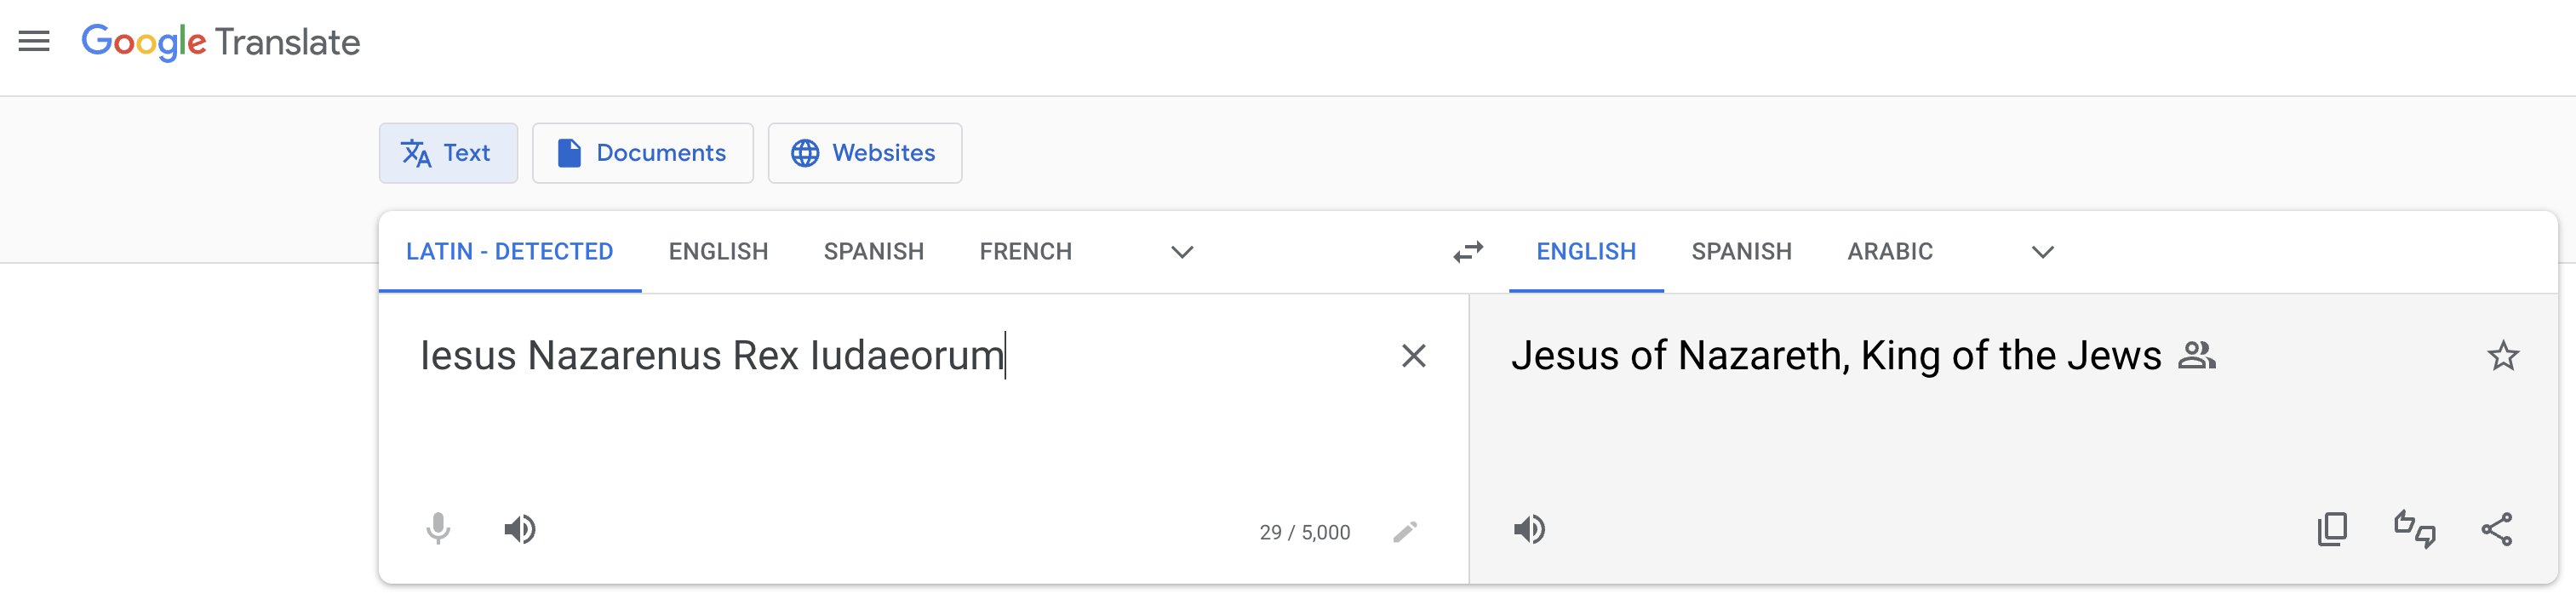Set Spanish as target language

click(1742, 252)
